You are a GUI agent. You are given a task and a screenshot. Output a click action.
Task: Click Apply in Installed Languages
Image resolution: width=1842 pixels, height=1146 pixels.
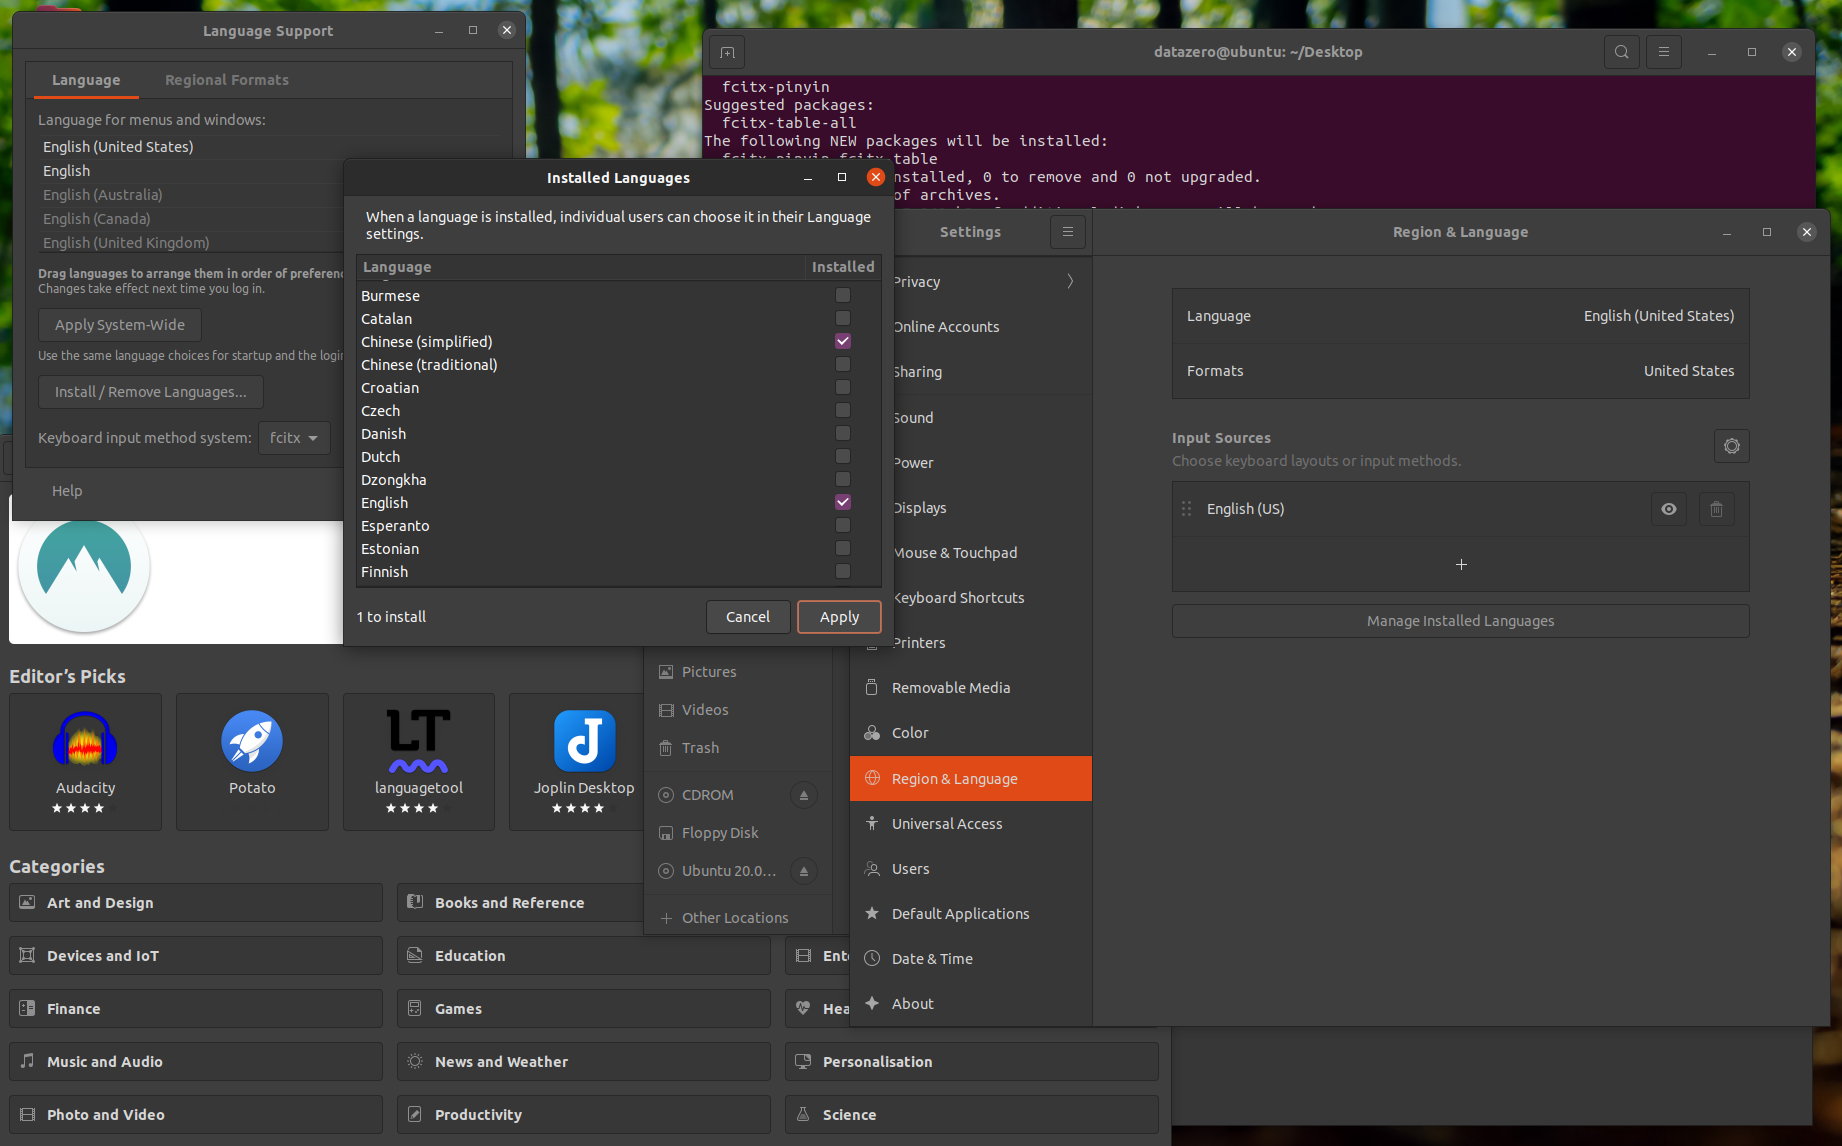point(839,617)
